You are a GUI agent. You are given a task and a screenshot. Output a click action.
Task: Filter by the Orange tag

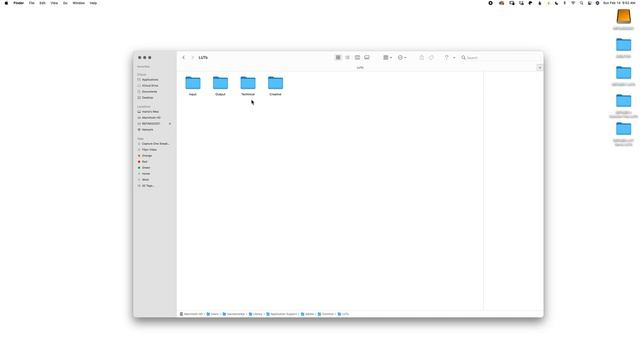[147, 156]
